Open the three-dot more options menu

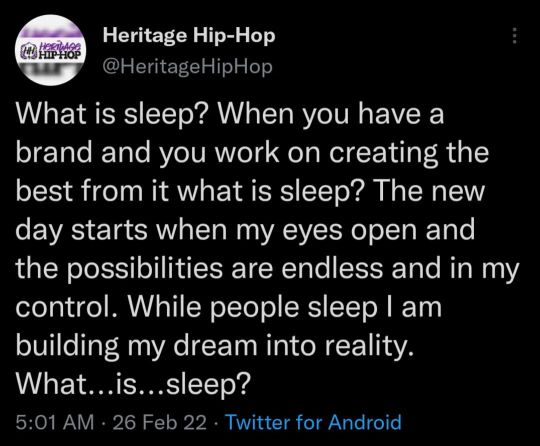(x=514, y=36)
